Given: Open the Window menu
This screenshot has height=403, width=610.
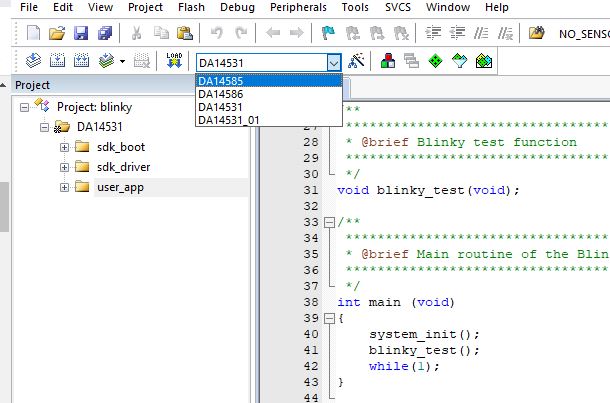Looking at the screenshot, I should [x=448, y=7].
